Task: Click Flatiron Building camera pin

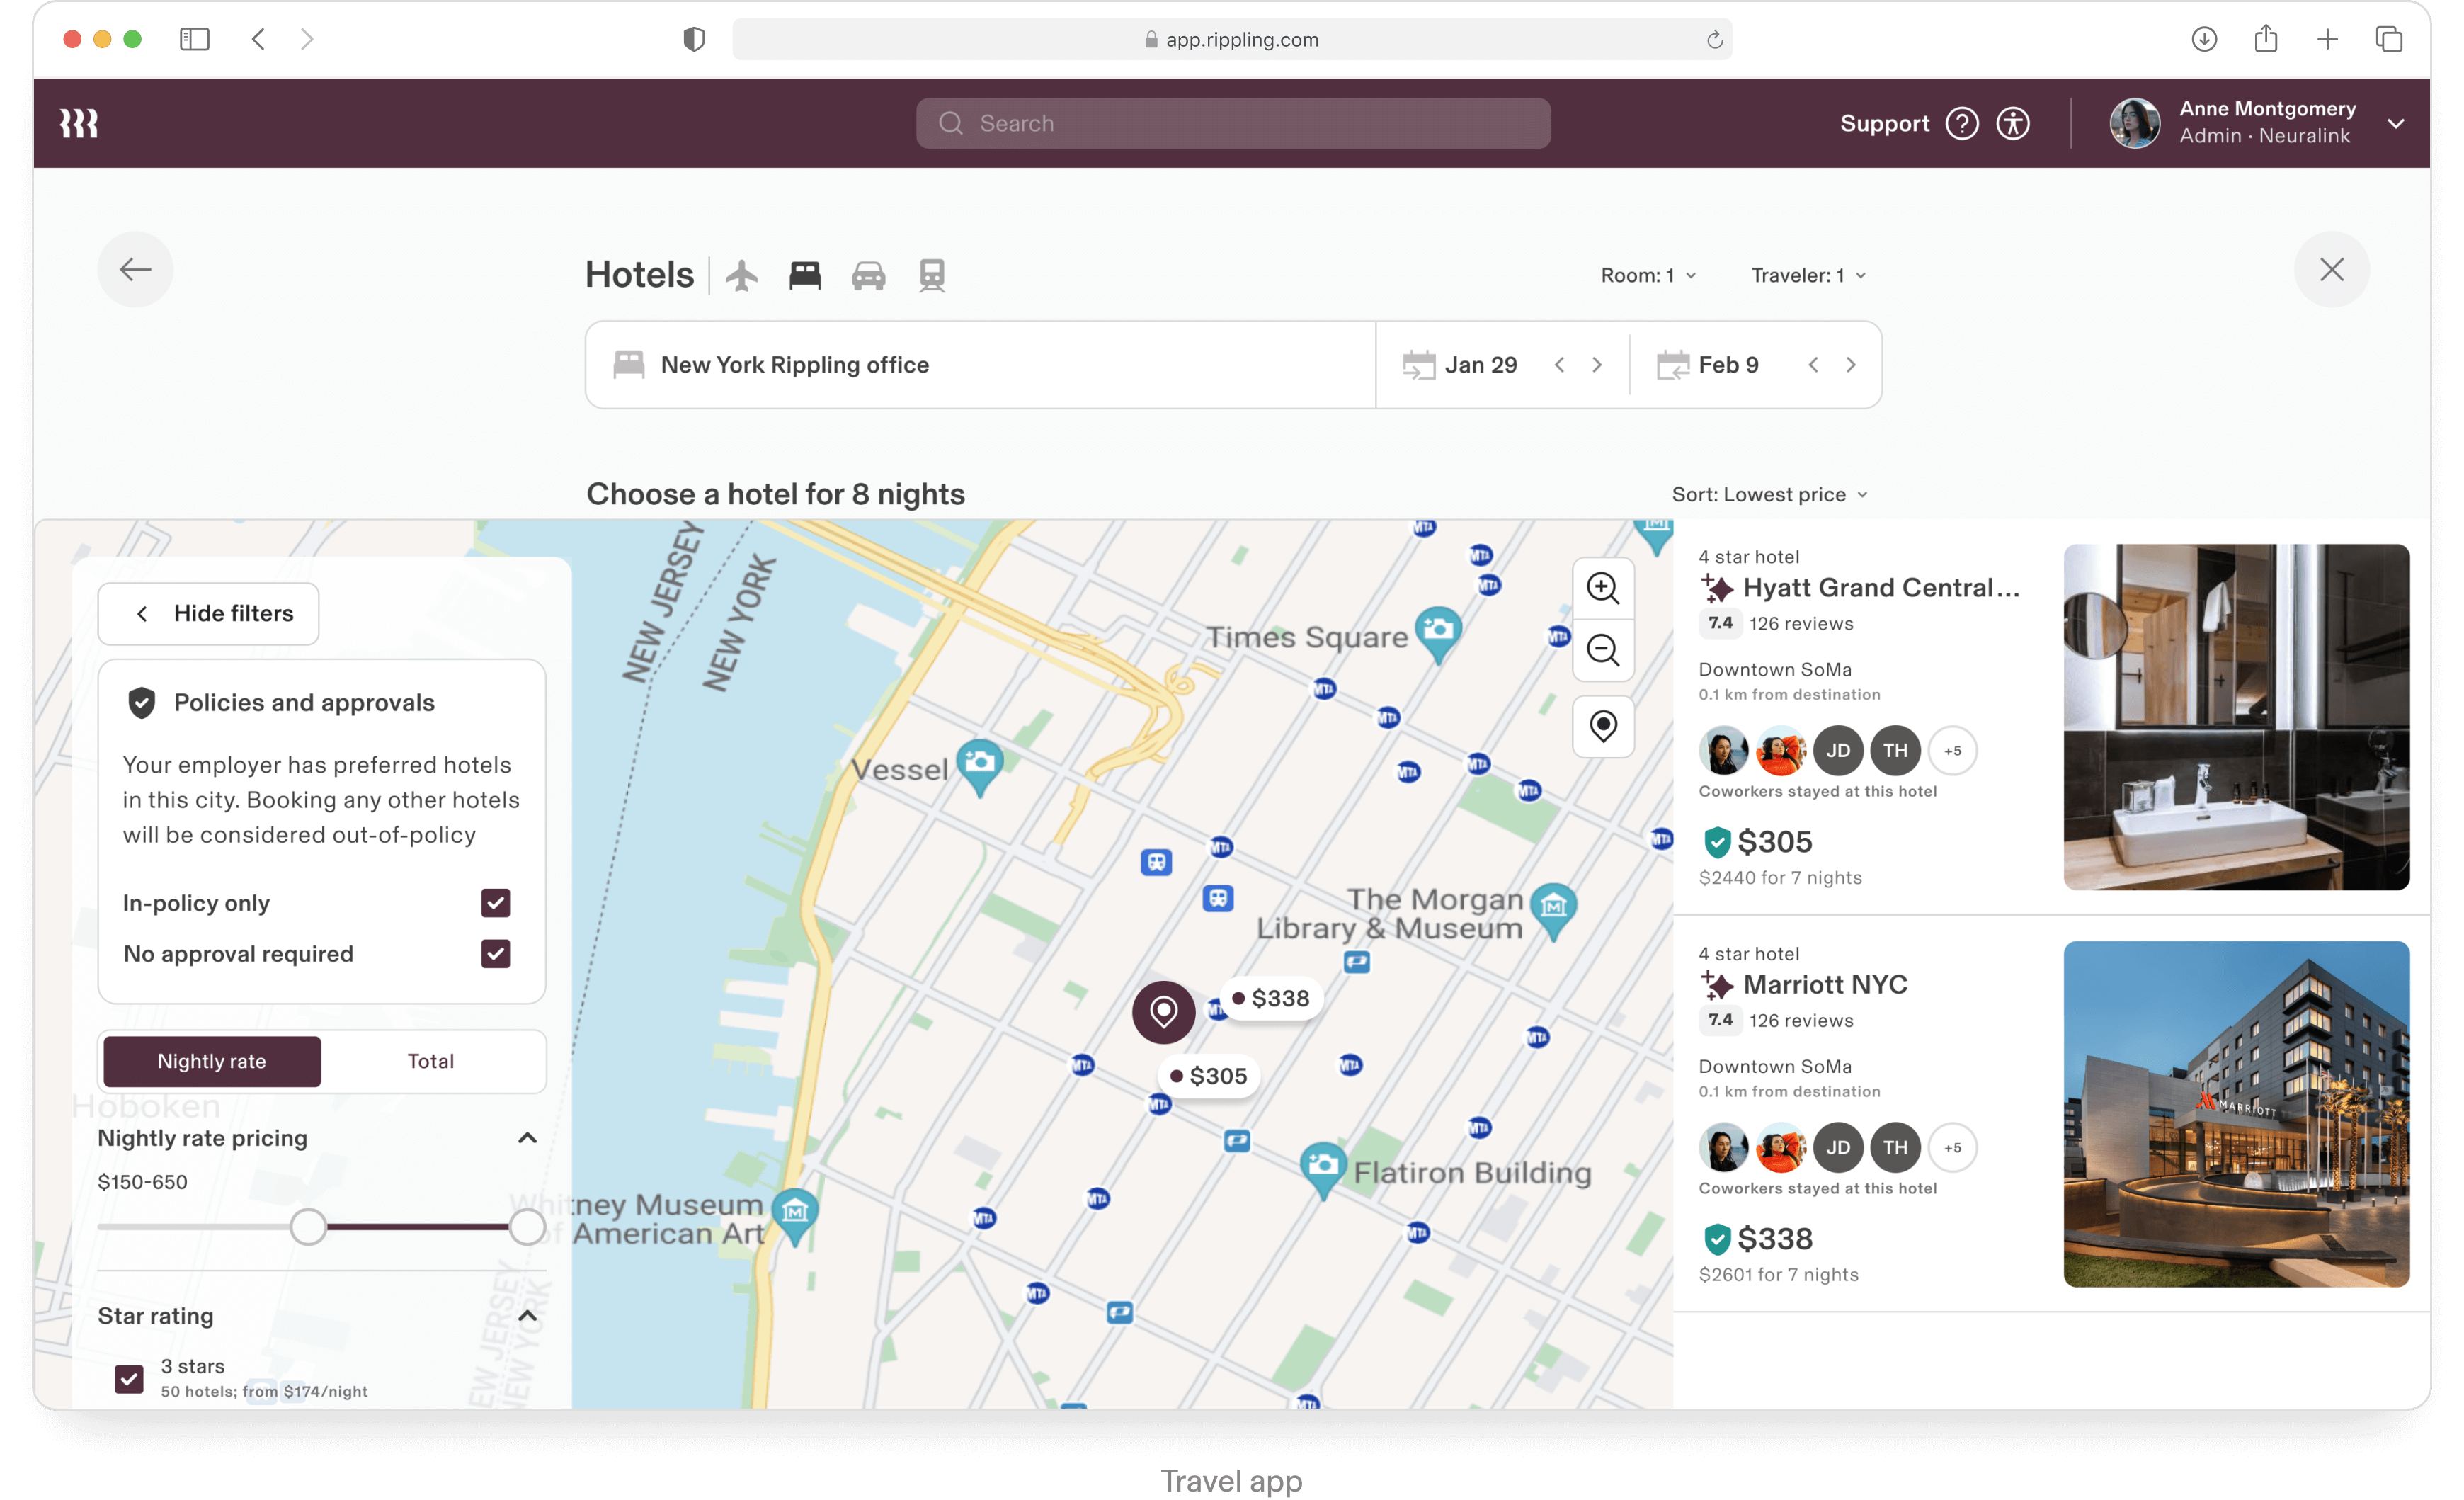Action: tap(1323, 1169)
